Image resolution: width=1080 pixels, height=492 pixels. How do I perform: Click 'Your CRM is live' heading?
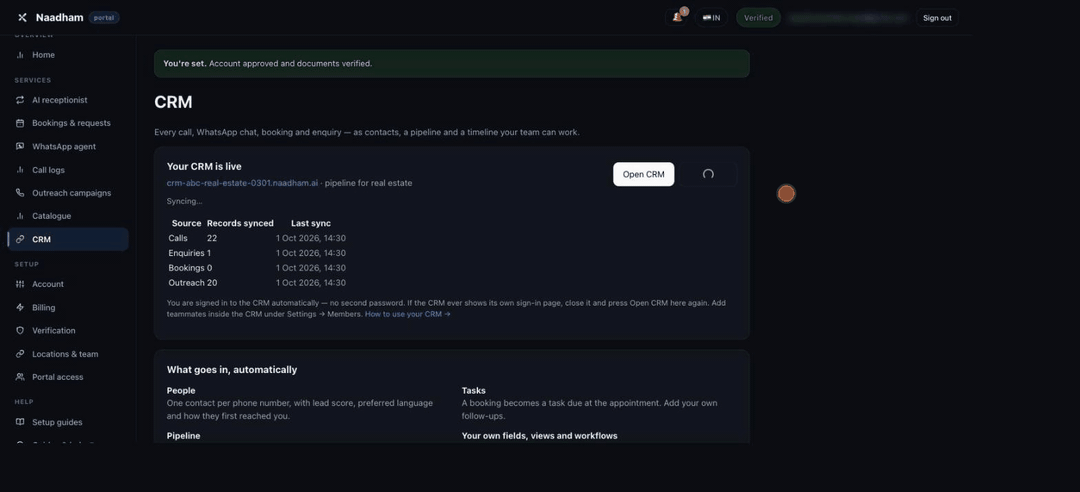pos(204,167)
